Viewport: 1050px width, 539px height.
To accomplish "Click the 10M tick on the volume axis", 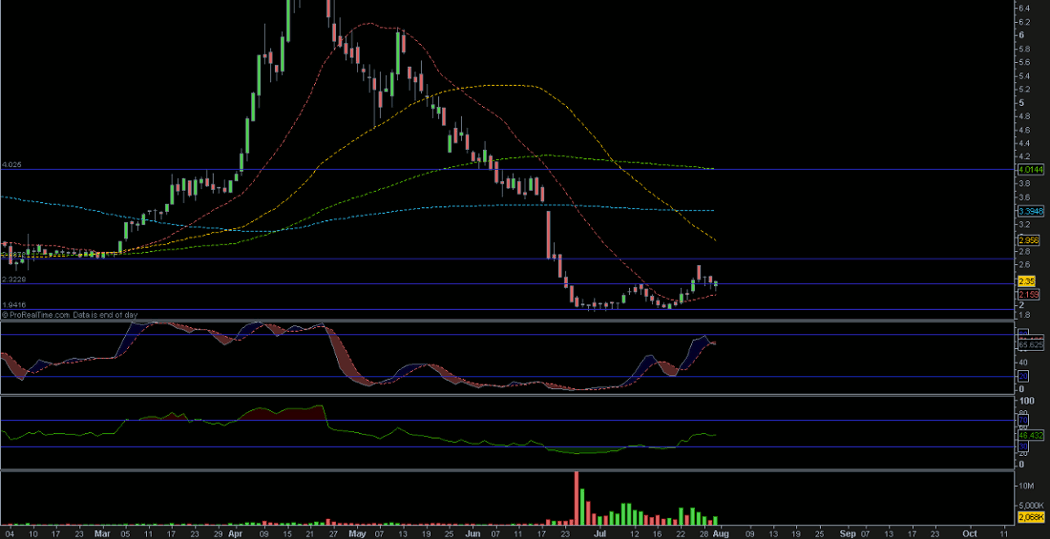I will coord(1027,484).
